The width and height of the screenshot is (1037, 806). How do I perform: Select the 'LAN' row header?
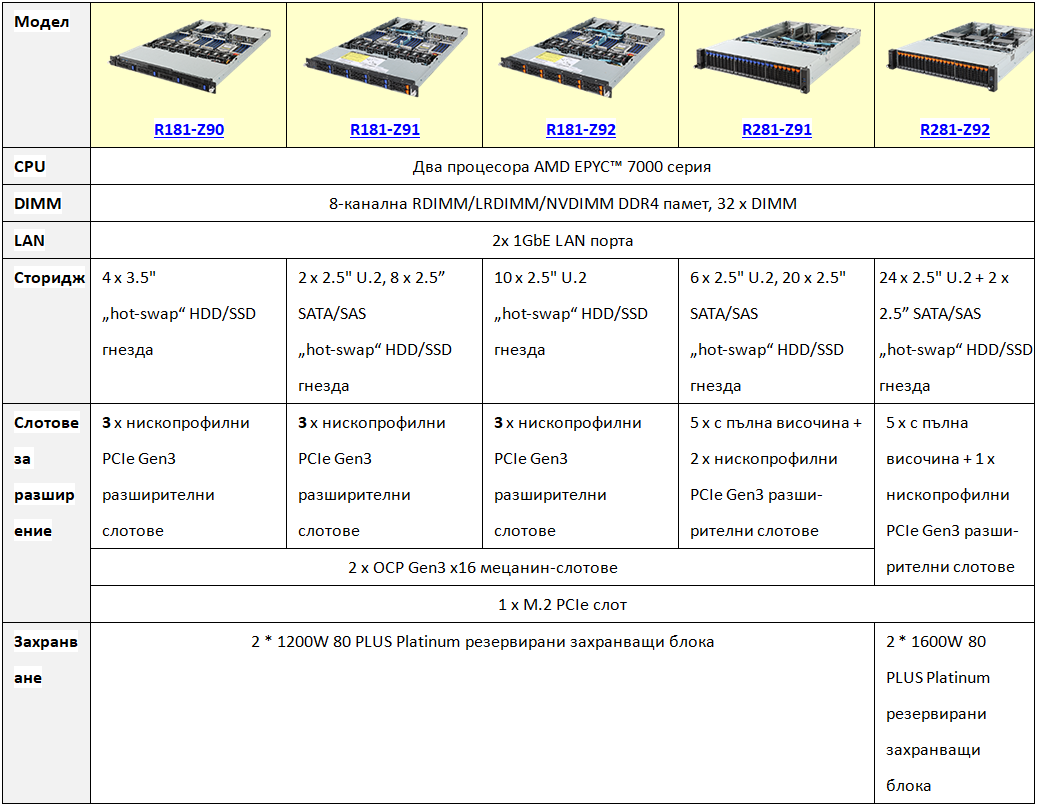point(46,240)
